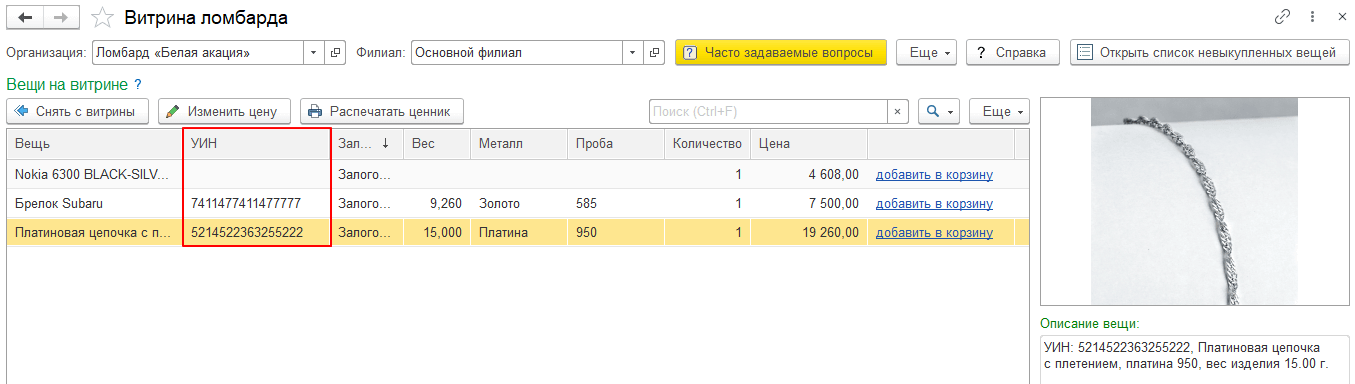Select the Nokia 6300 BLACK-SILV... row
1355x384 pixels.
(518, 174)
